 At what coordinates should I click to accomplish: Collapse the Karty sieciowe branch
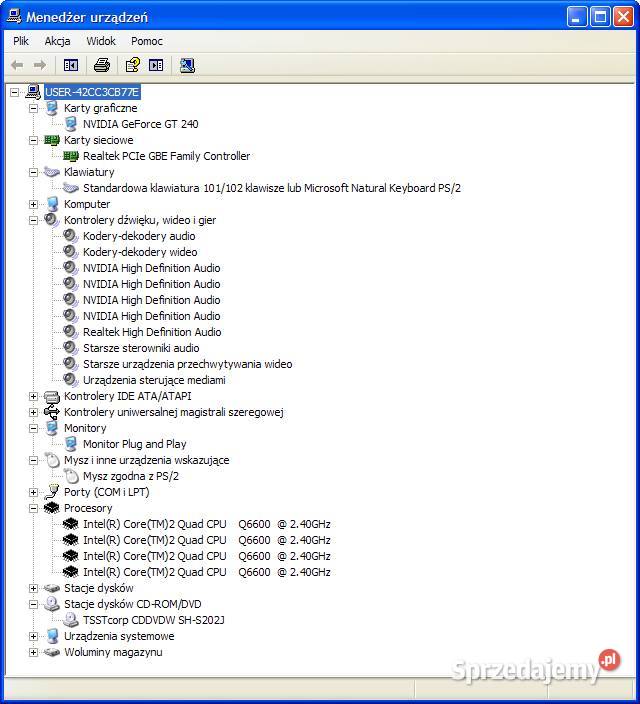coord(33,140)
